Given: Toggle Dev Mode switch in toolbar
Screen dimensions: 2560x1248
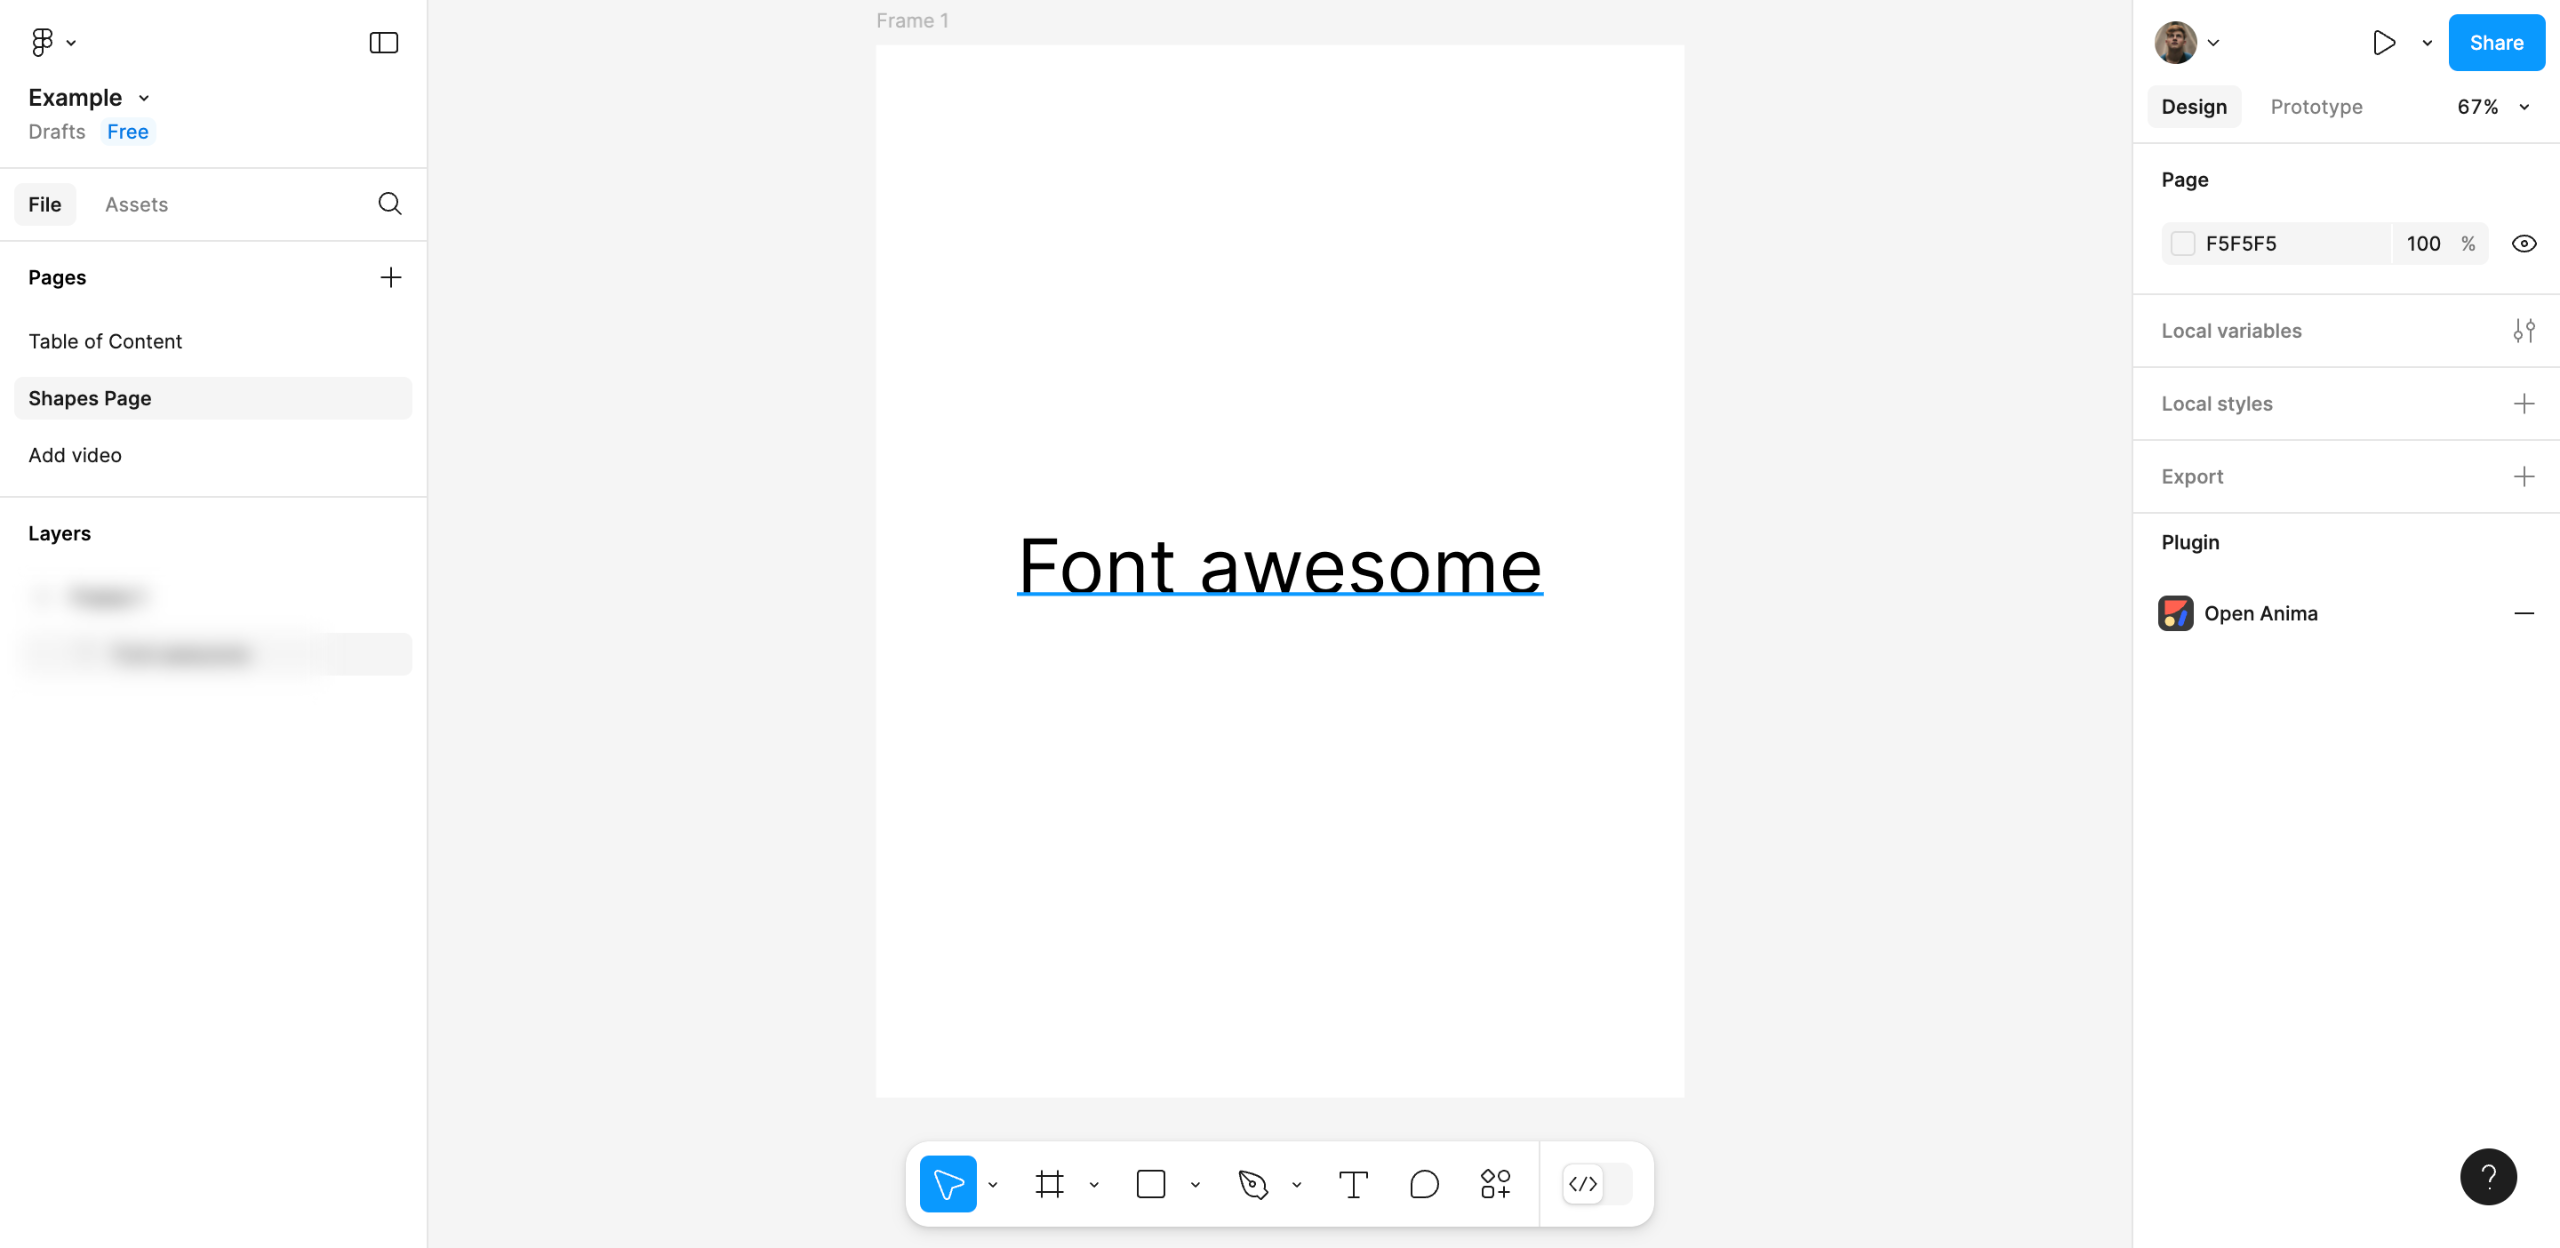Looking at the screenshot, I should pos(1597,1184).
